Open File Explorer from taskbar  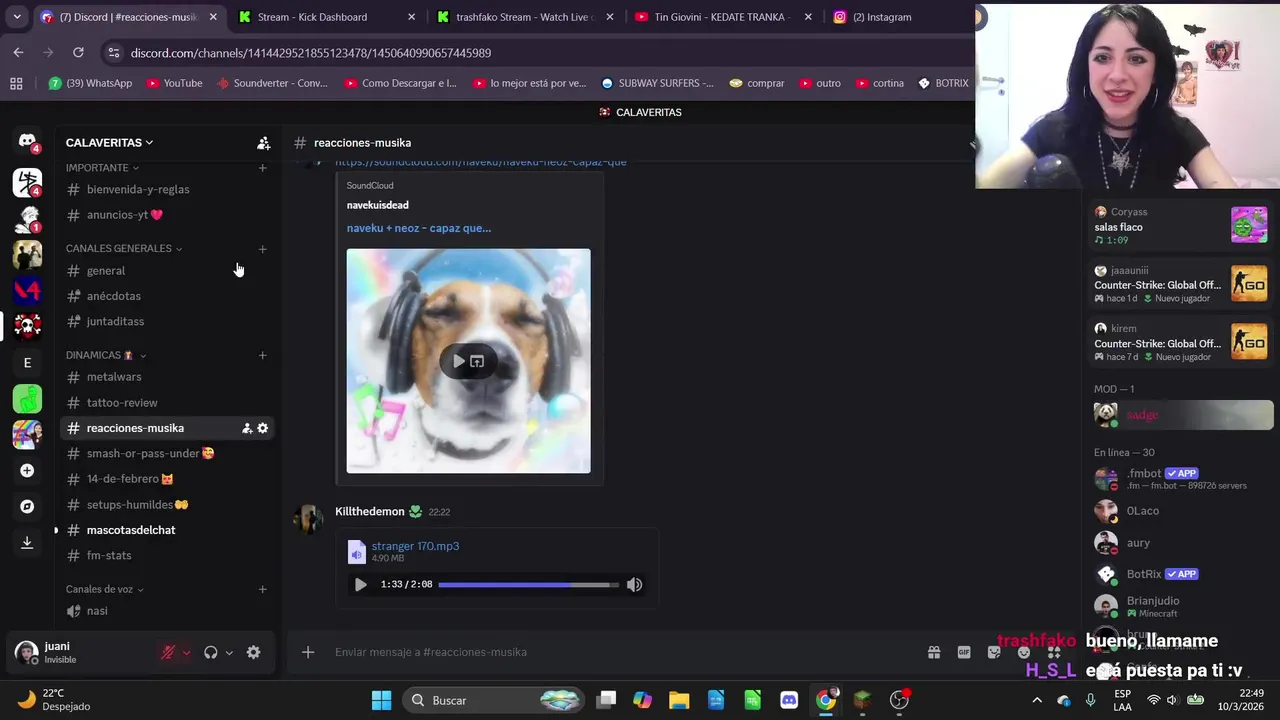click(x=679, y=700)
